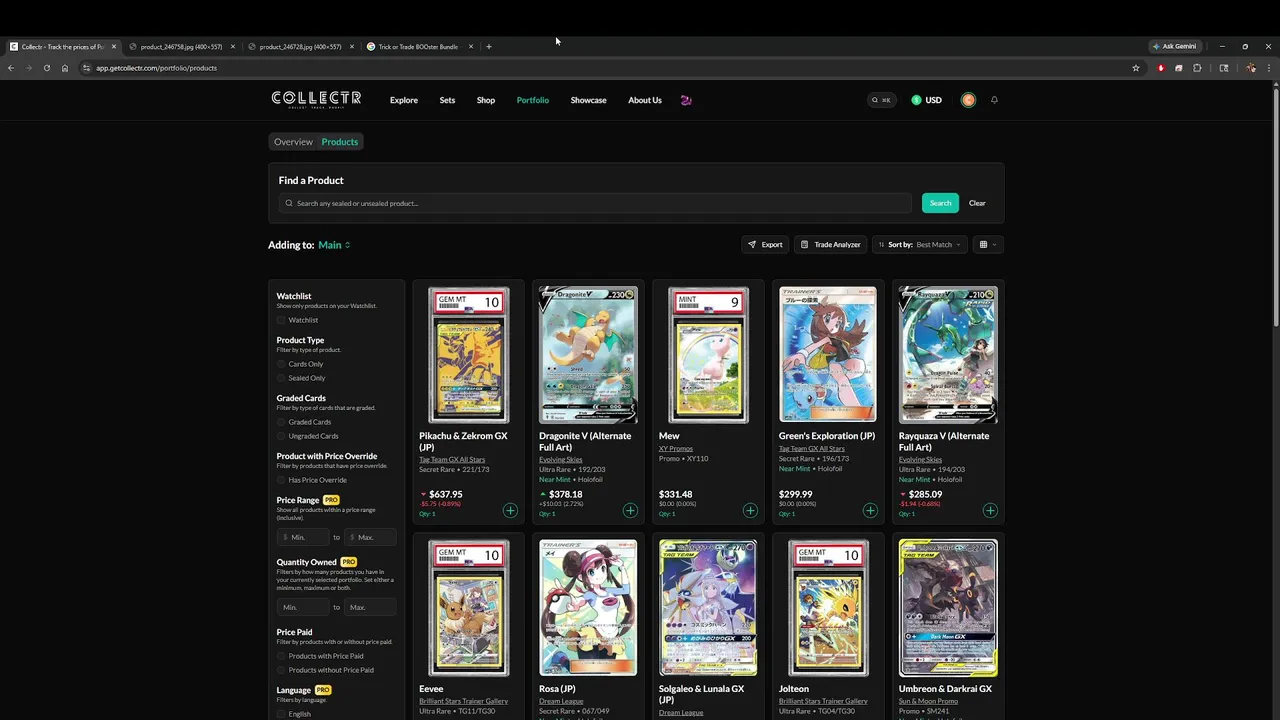
Task: Open the grid view layout dropdown
Action: click(x=987, y=245)
